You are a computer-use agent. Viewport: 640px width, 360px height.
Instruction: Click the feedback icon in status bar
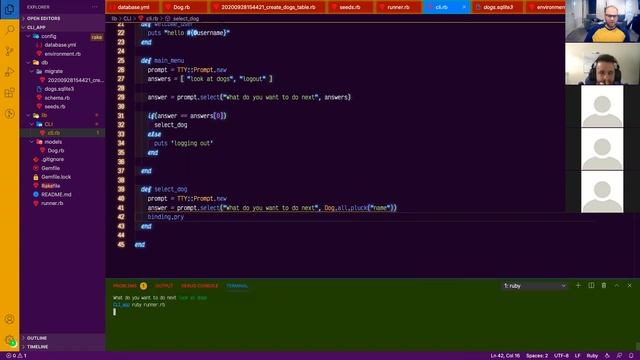click(x=619, y=356)
